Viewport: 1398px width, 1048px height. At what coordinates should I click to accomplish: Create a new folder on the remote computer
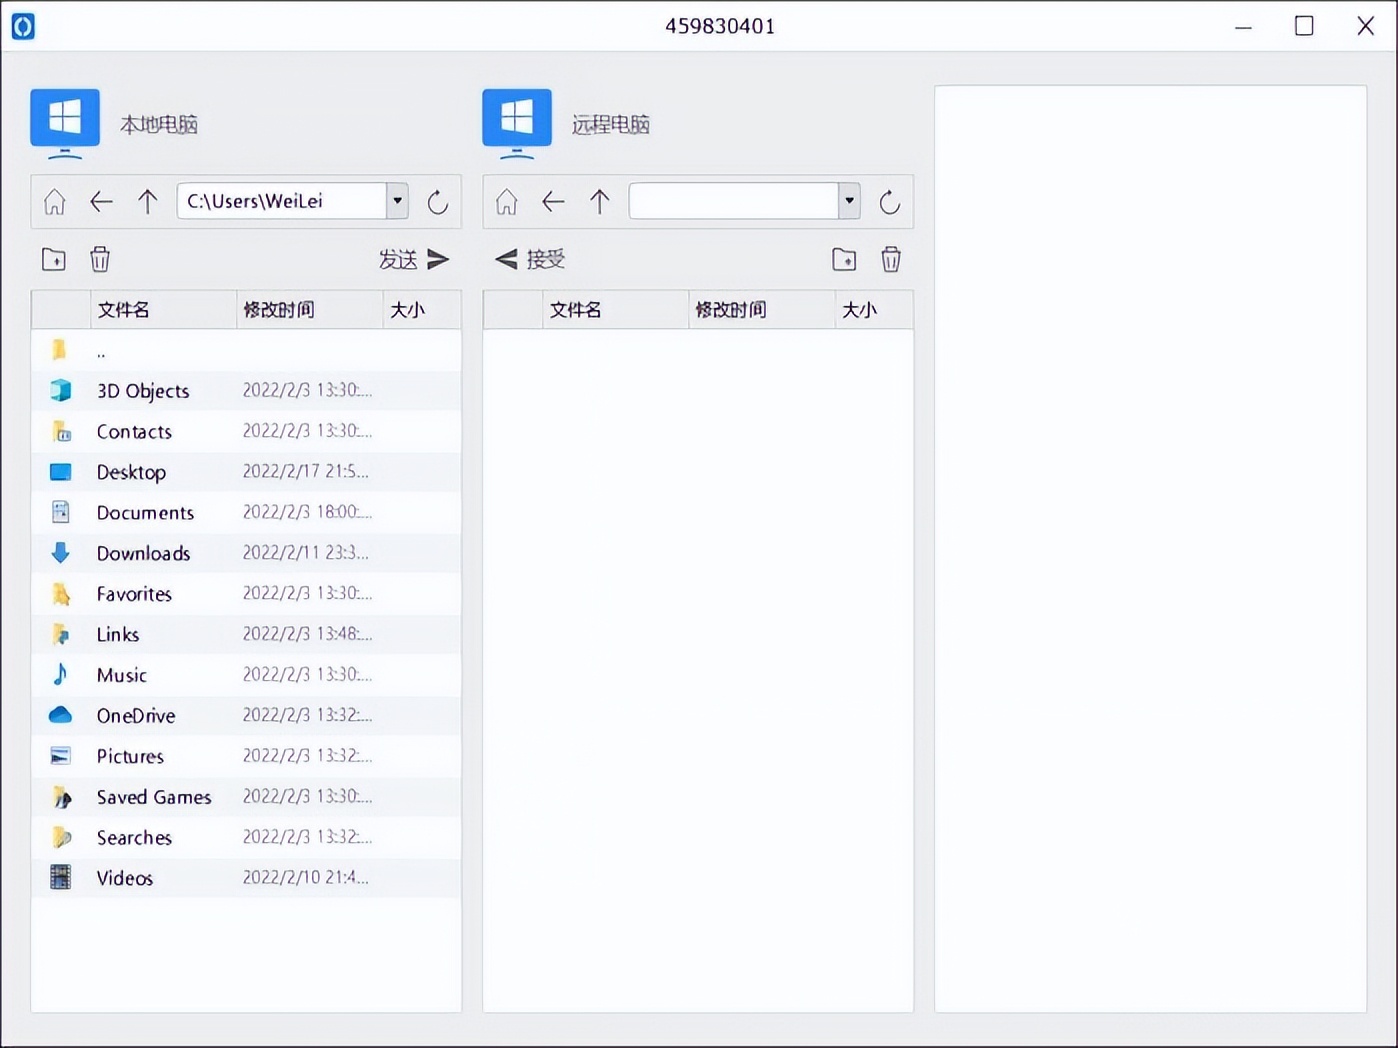[843, 259]
